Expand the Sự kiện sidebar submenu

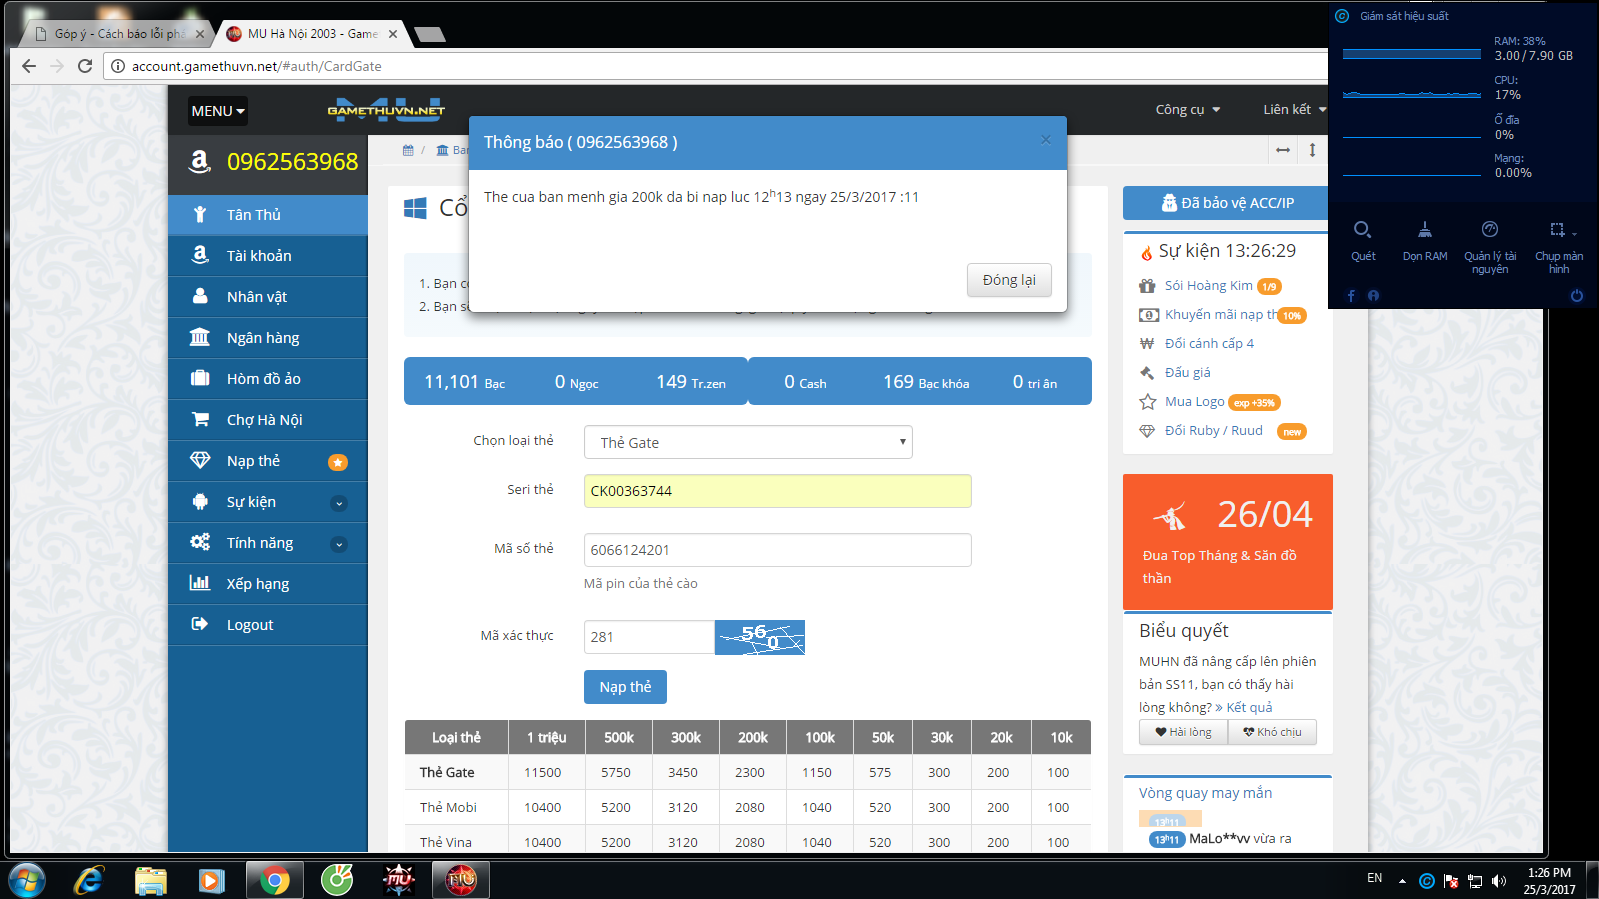[x=339, y=503]
